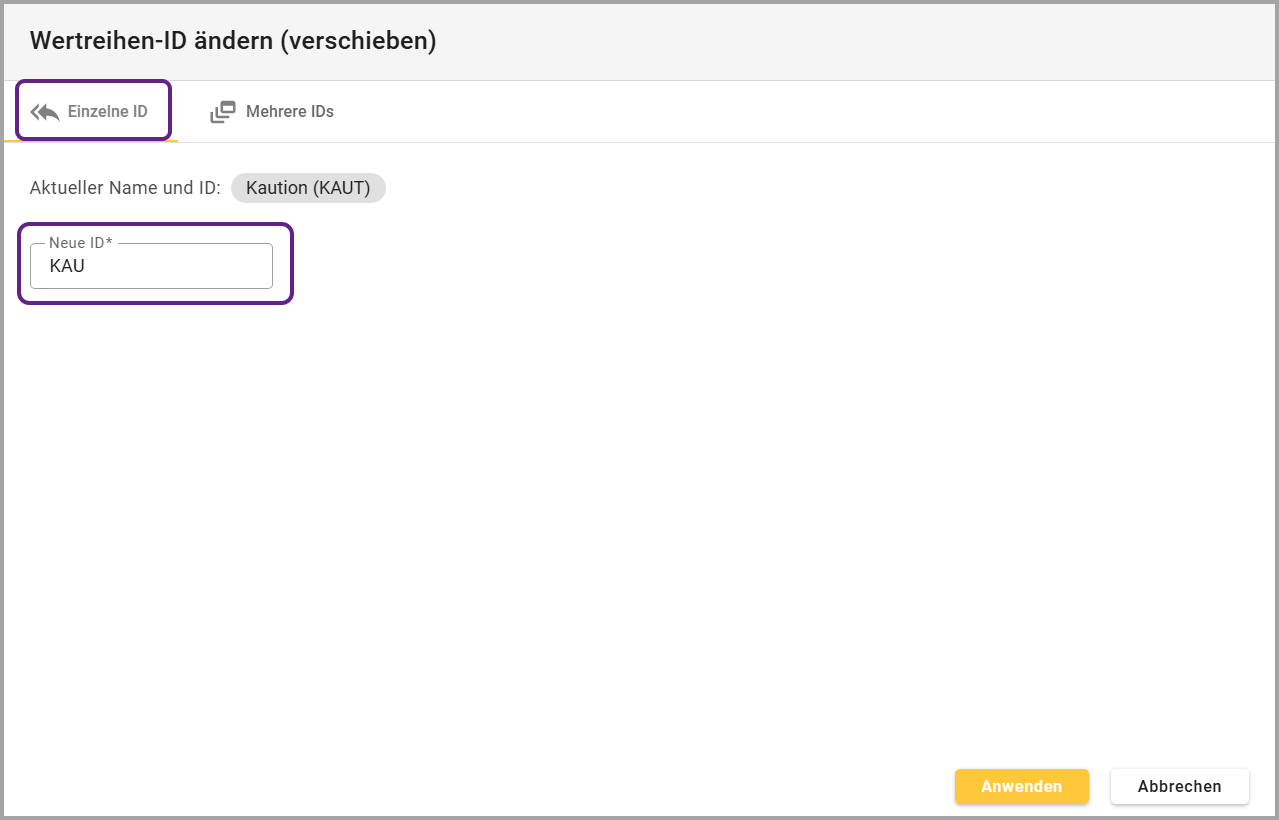Focus the Neue ID input field
The width and height of the screenshot is (1279, 820).
(x=170, y=267)
